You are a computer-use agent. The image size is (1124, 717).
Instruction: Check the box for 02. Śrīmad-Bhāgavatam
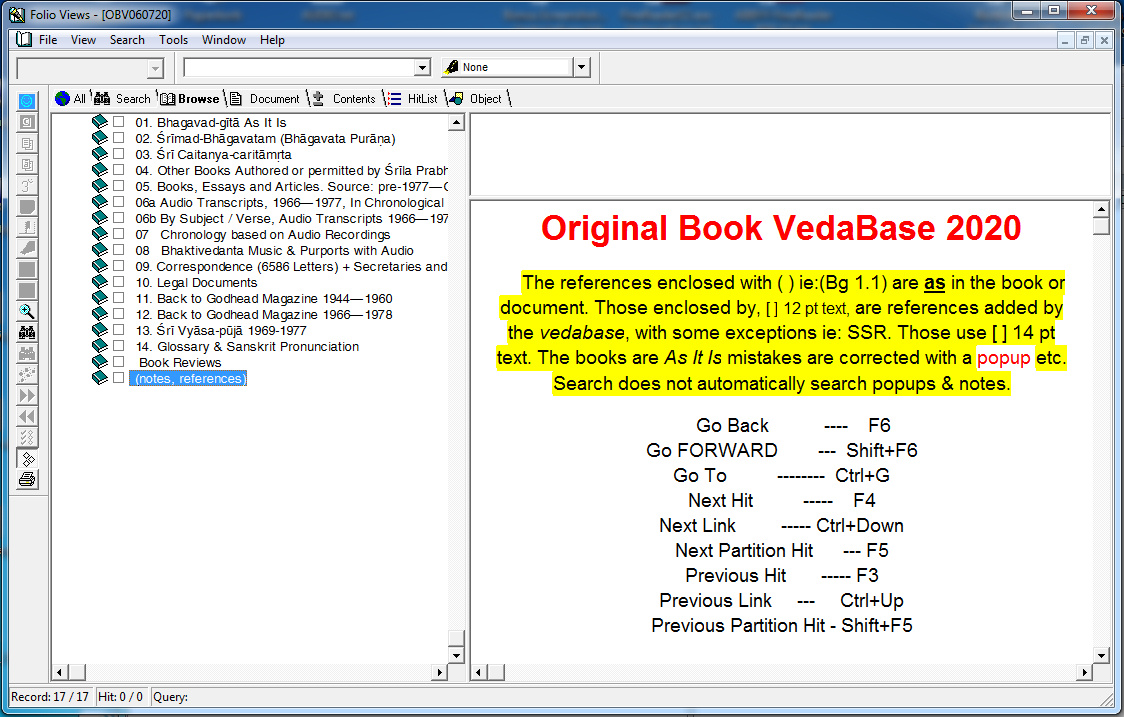[119, 138]
